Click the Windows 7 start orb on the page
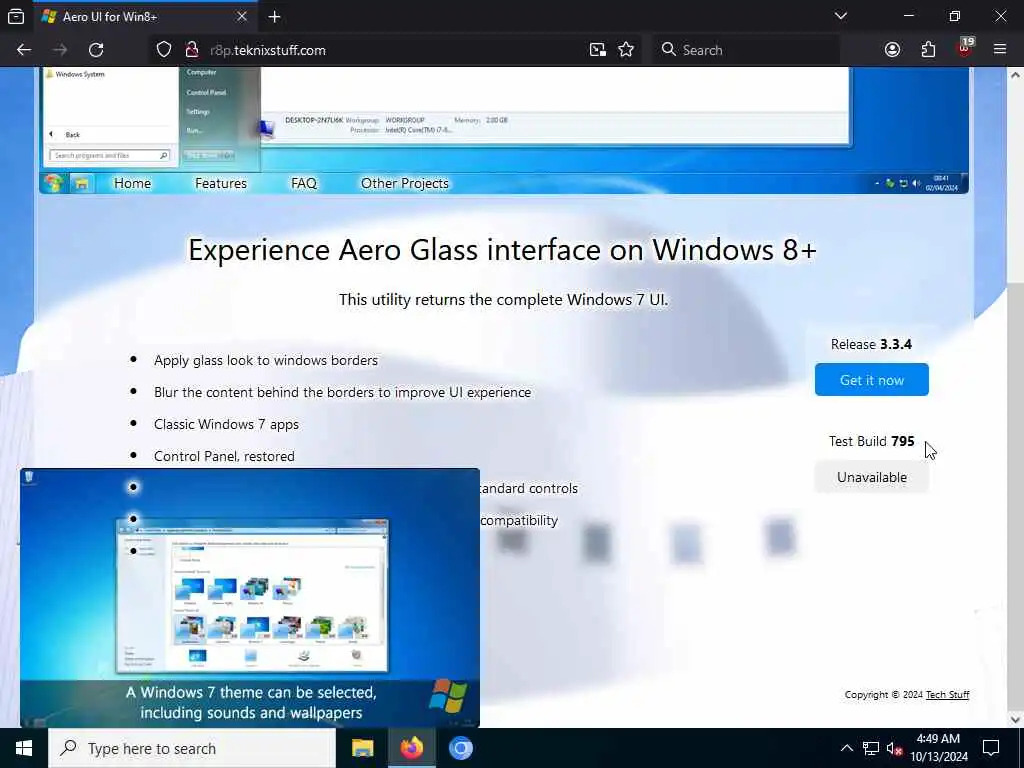 54,184
